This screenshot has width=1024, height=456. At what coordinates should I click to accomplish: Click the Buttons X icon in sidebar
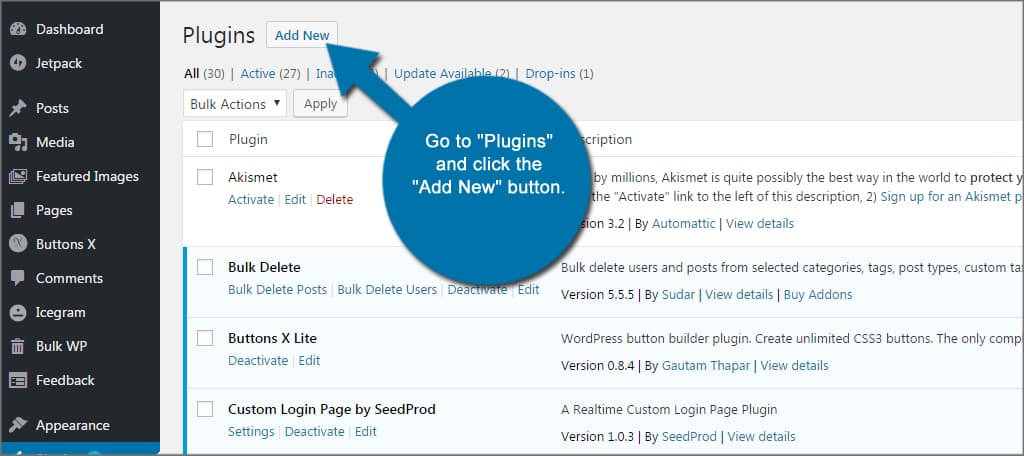[18, 244]
